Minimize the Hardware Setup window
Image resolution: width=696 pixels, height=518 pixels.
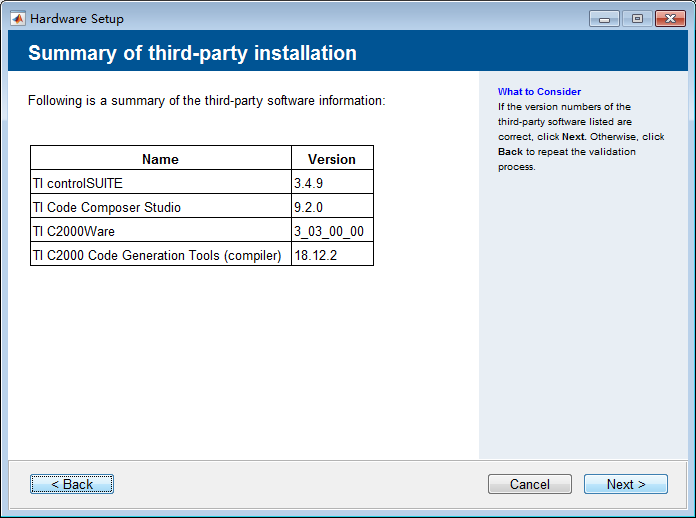click(x=604, y=19)
